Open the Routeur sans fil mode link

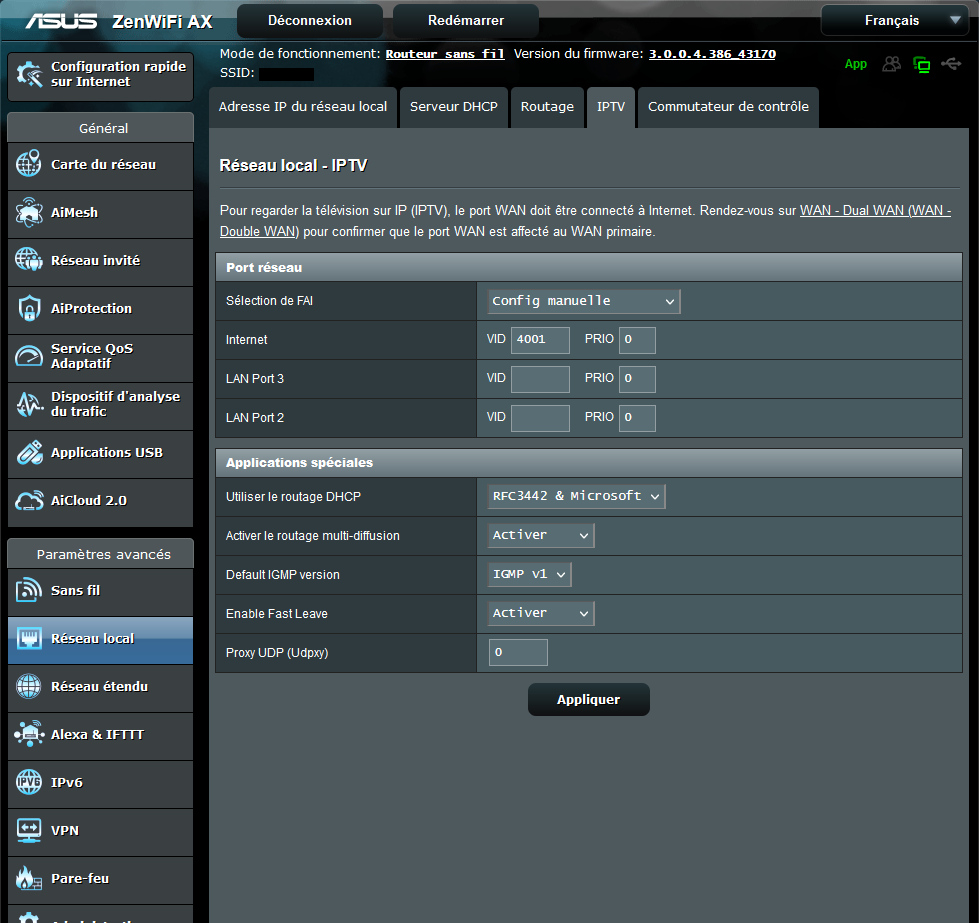[445, 54]
